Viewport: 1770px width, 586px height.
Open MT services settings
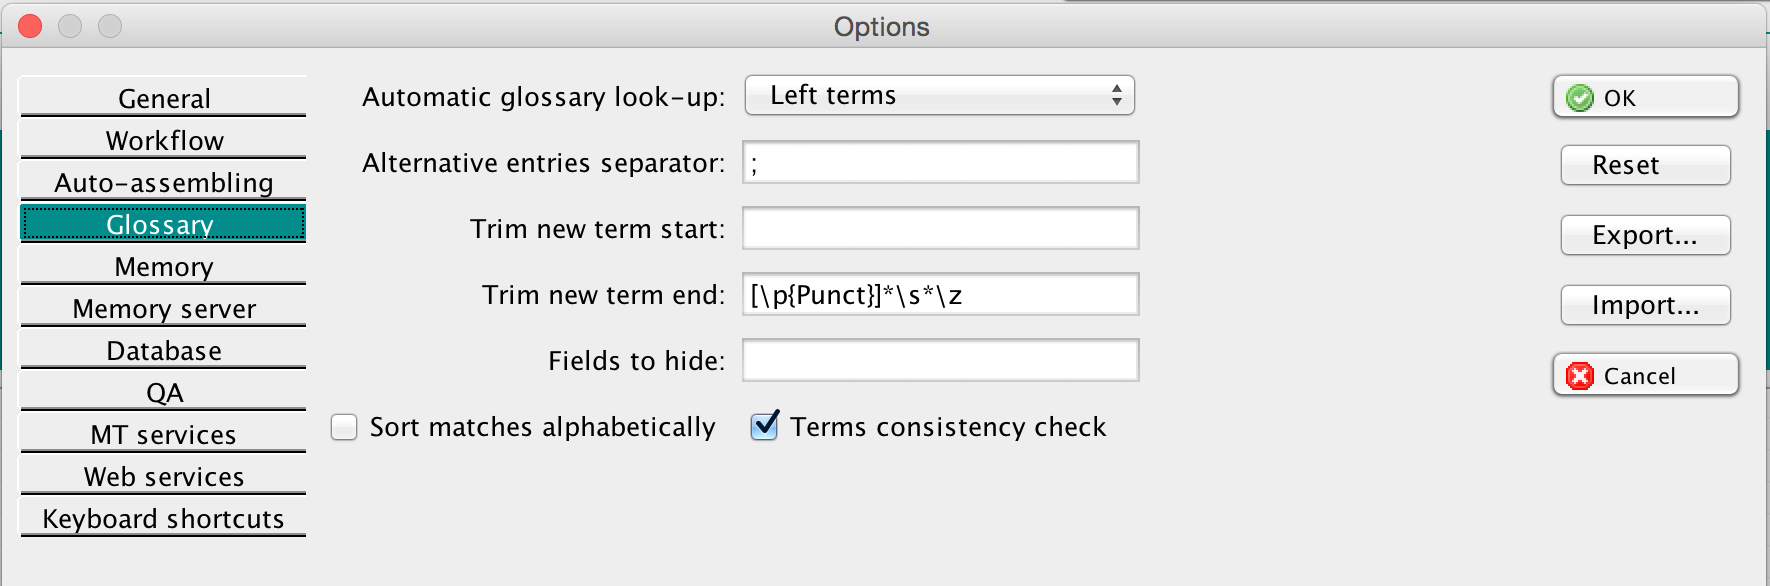164,435
